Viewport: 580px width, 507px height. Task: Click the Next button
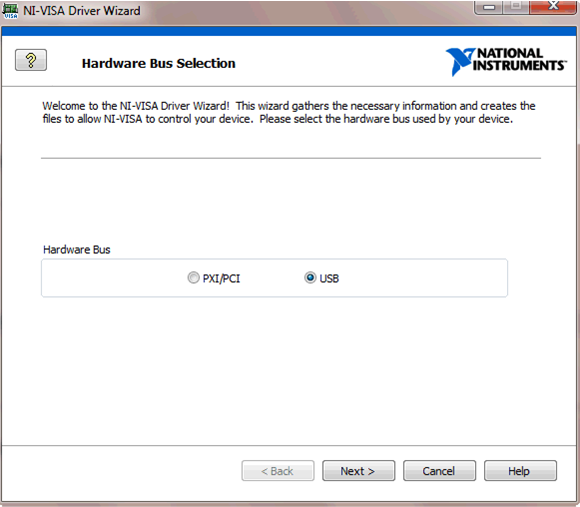[358, 471]
